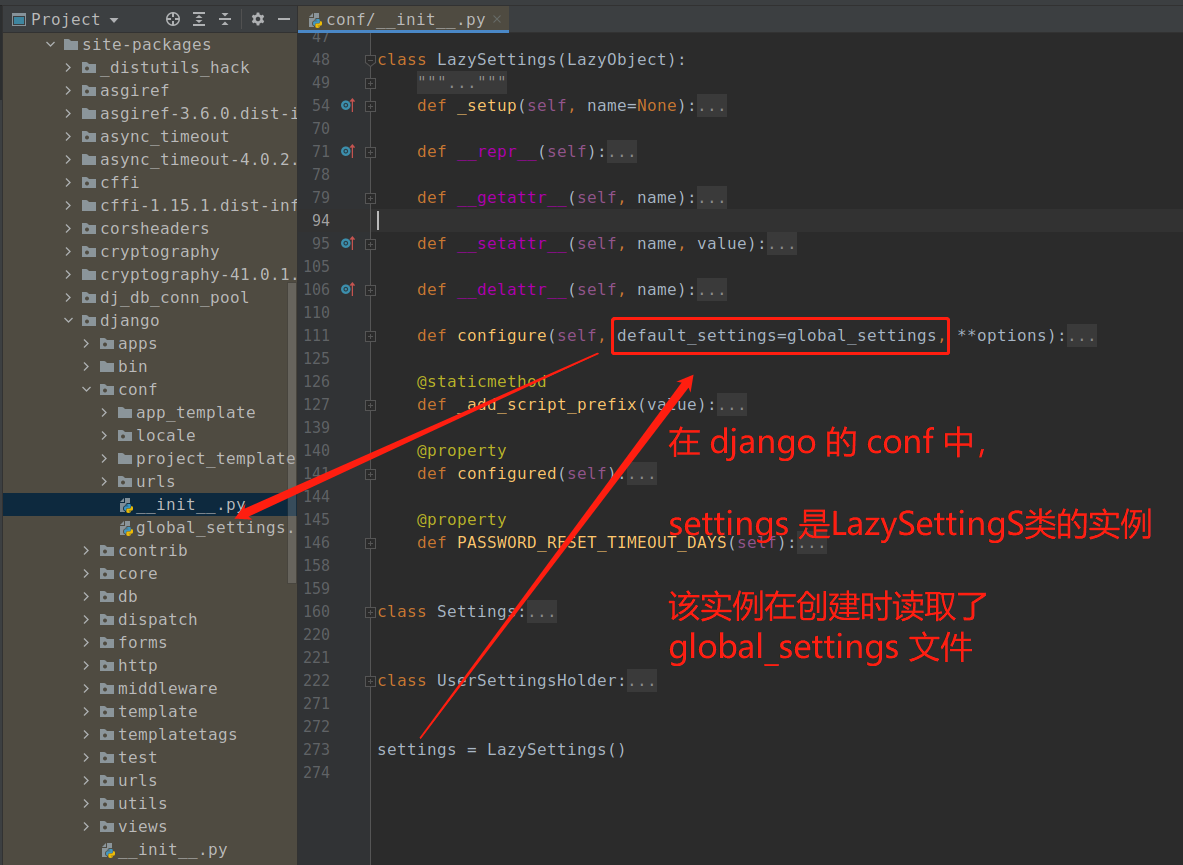Collapse the site-packages folder
This screenshot has width=1183, height=865.
tap(51, 44)
